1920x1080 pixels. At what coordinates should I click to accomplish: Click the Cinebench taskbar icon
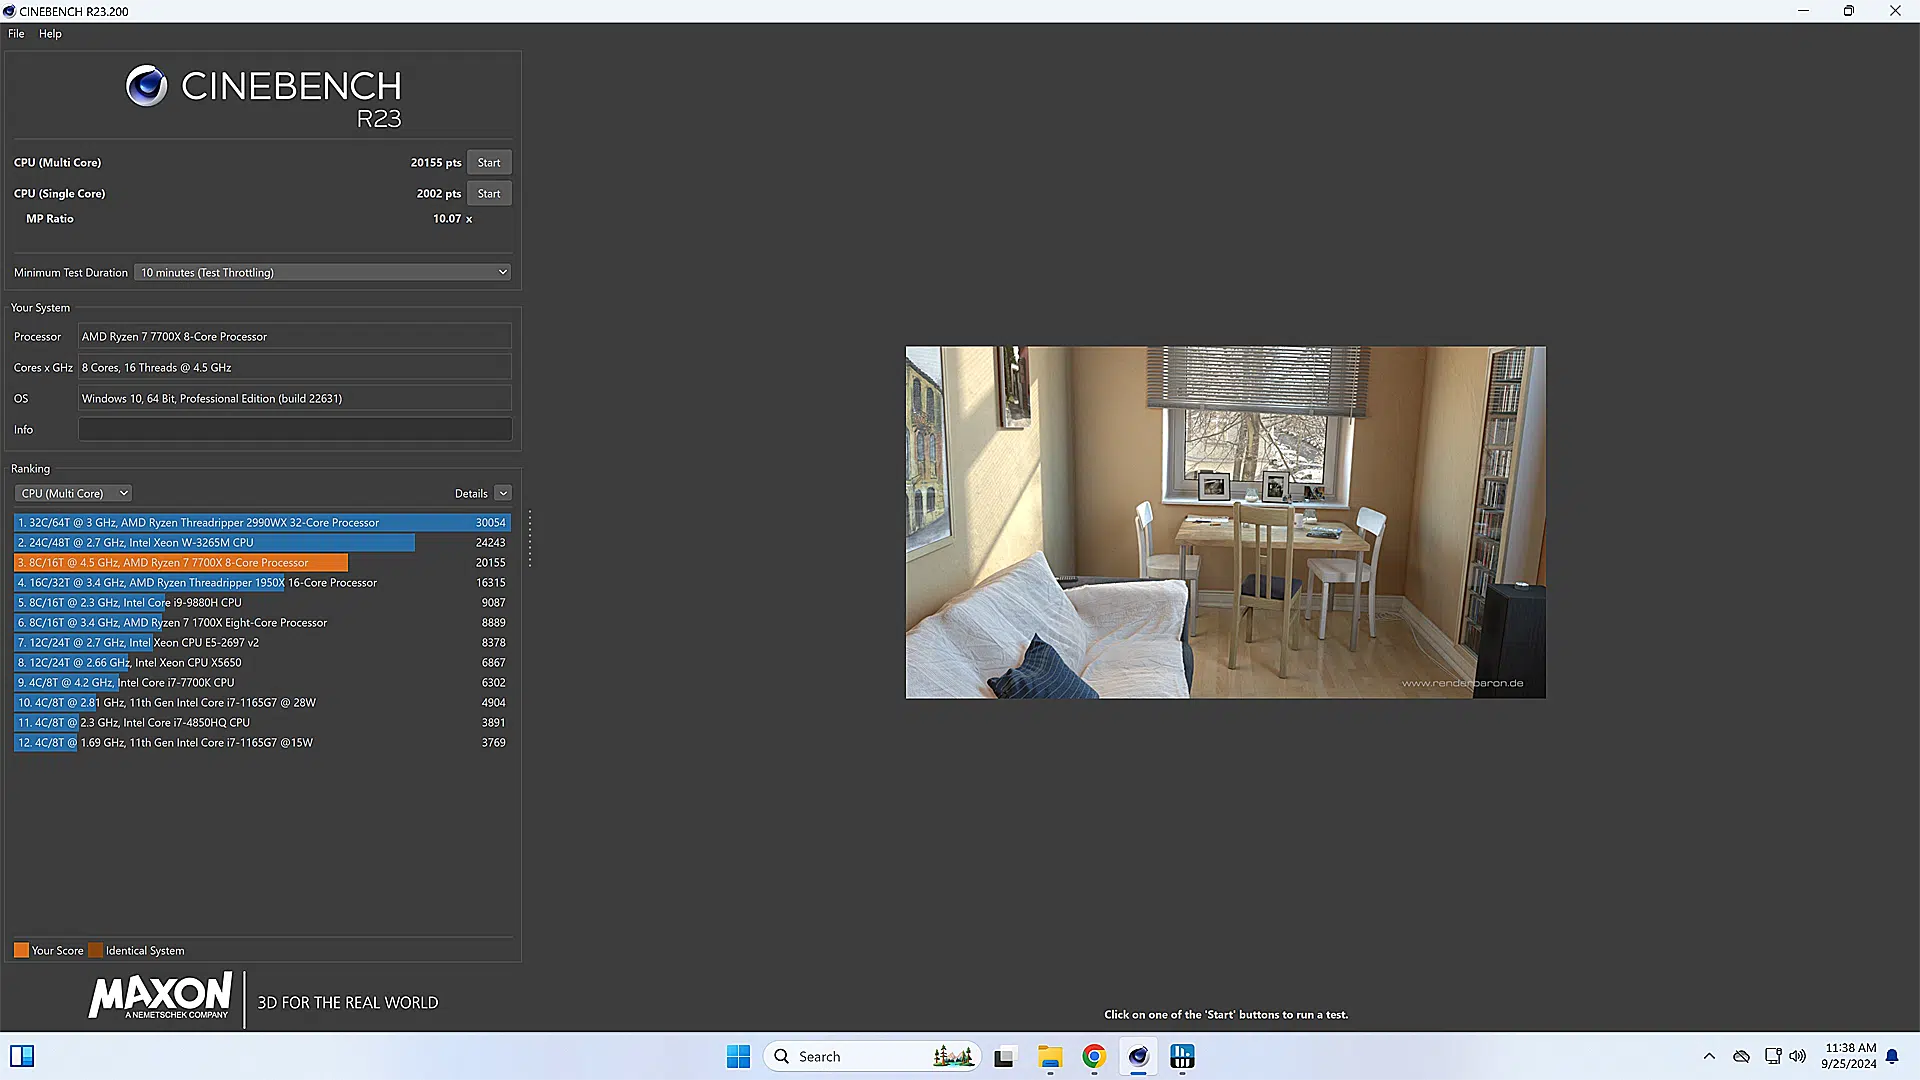(x=1138, y=1056)
